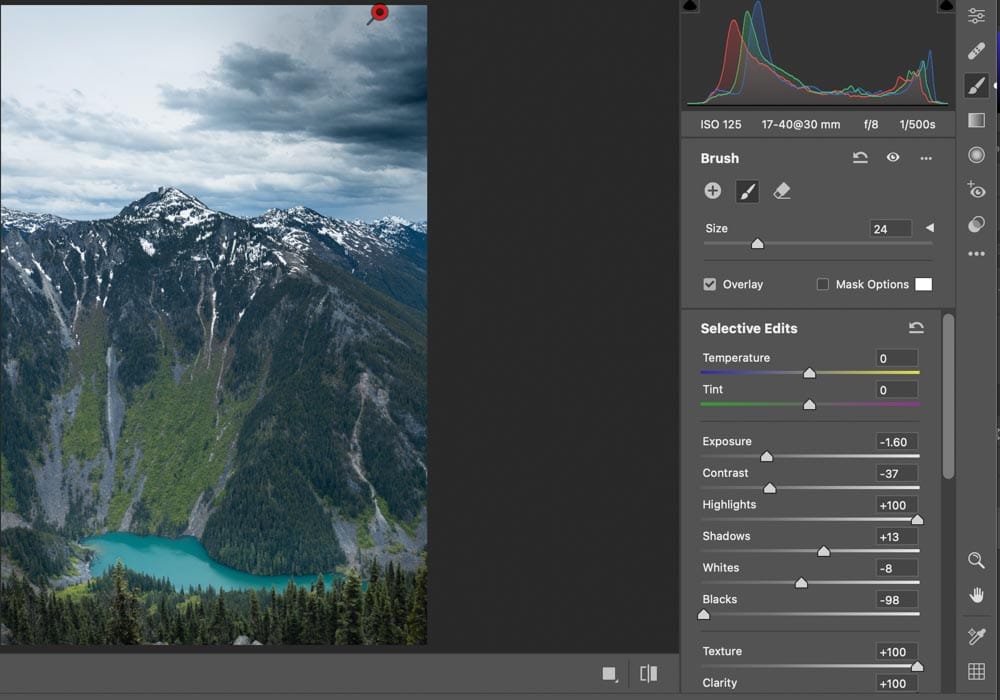Click the white mask color swatch
1000x700 pixels.
(923, 285)
